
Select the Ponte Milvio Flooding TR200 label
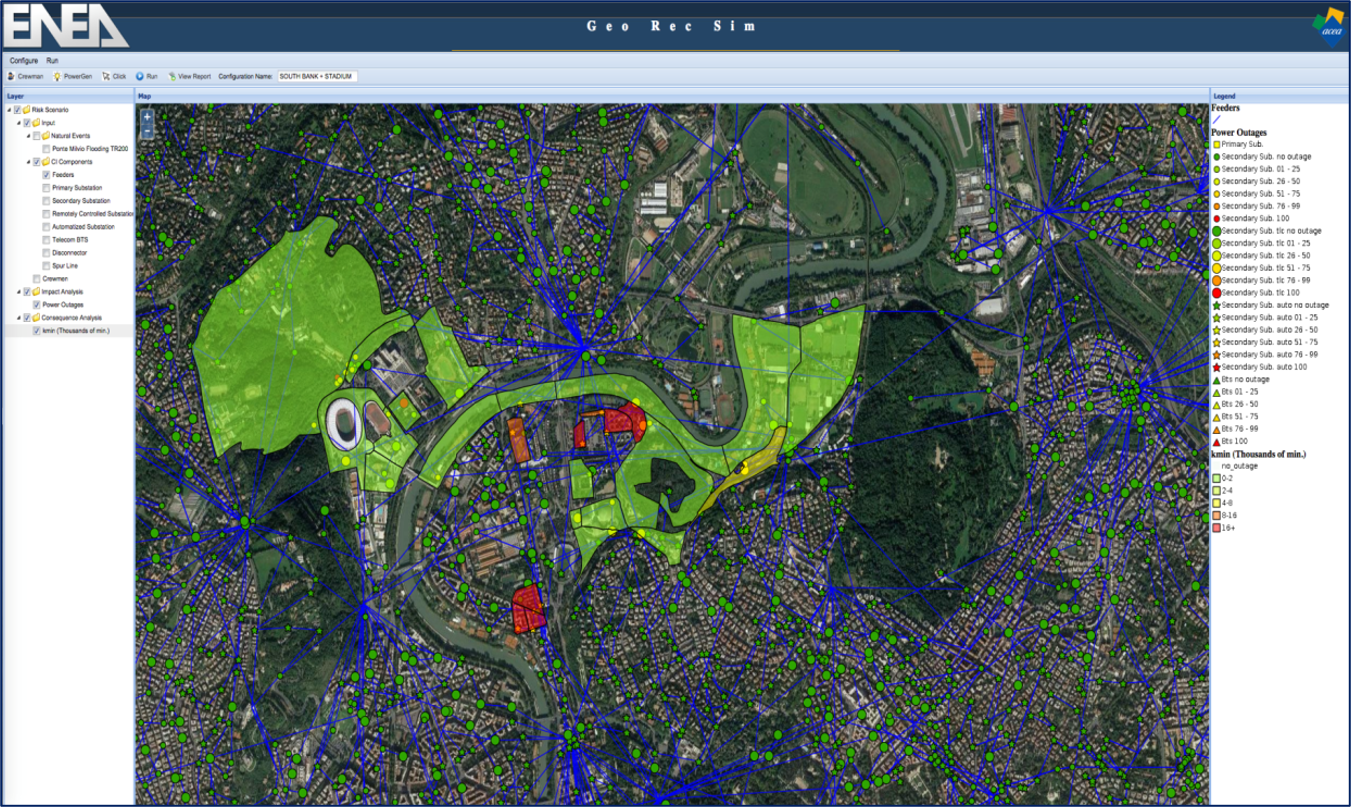[90, 149]
